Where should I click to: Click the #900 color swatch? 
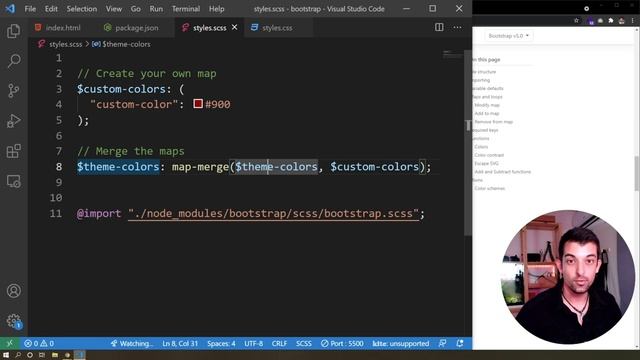[x=198, y=104]
